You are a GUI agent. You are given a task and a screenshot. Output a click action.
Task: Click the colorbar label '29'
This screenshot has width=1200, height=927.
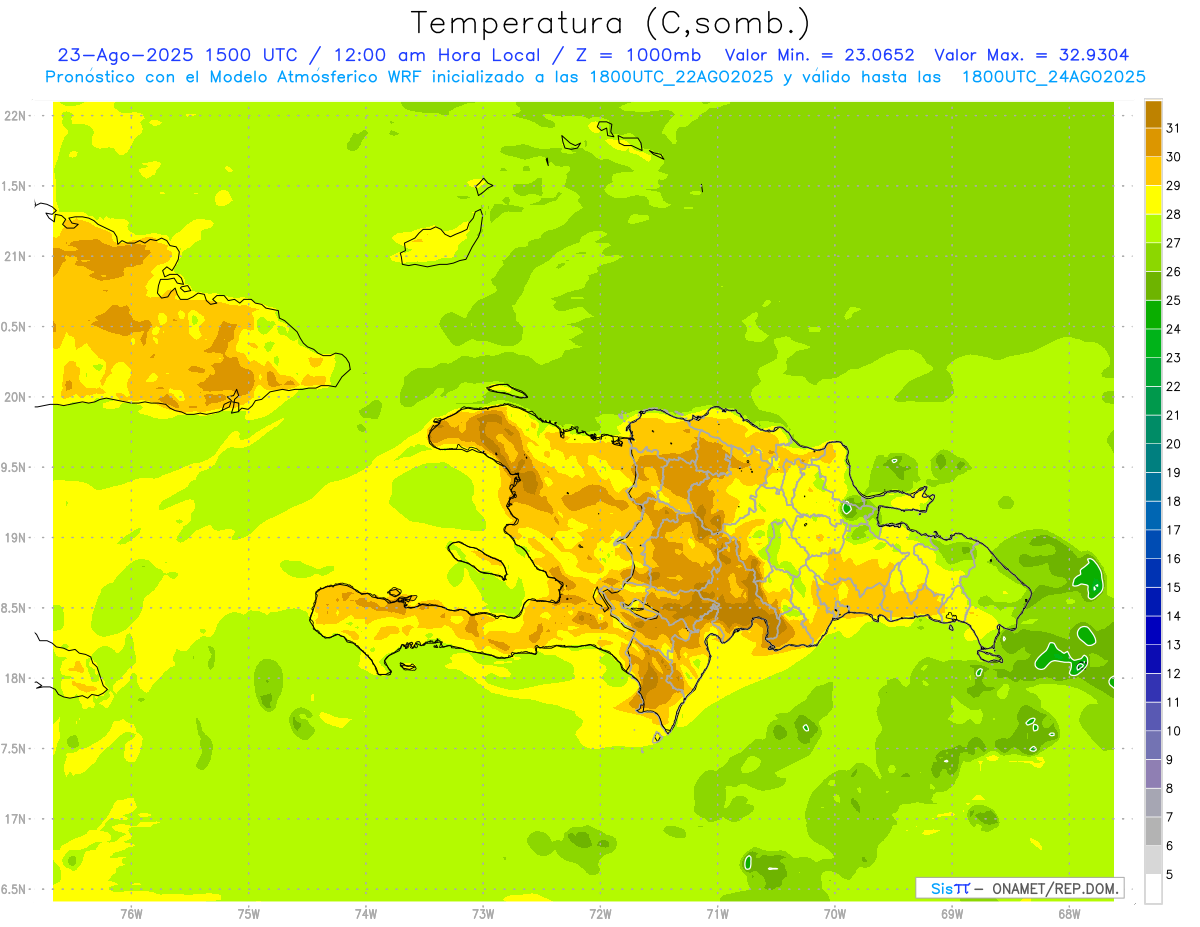1174,186
